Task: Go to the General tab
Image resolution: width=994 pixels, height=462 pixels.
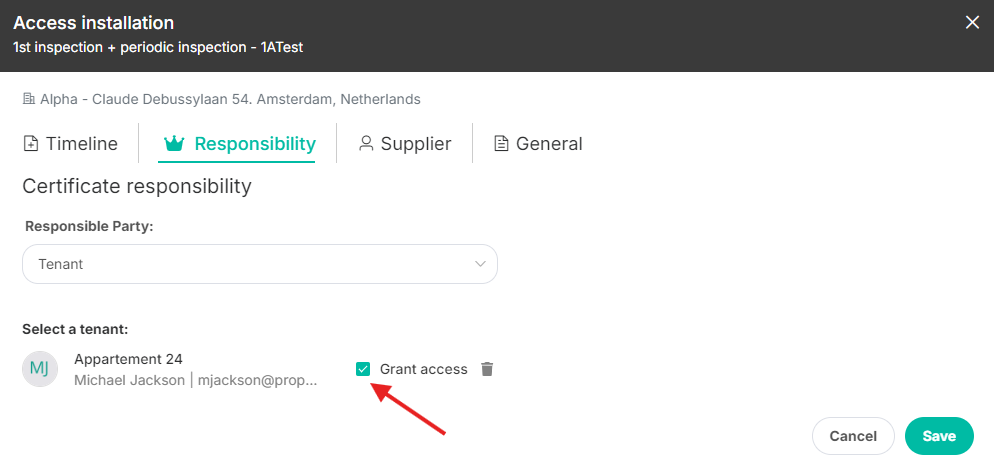Action: pos(538,144)
